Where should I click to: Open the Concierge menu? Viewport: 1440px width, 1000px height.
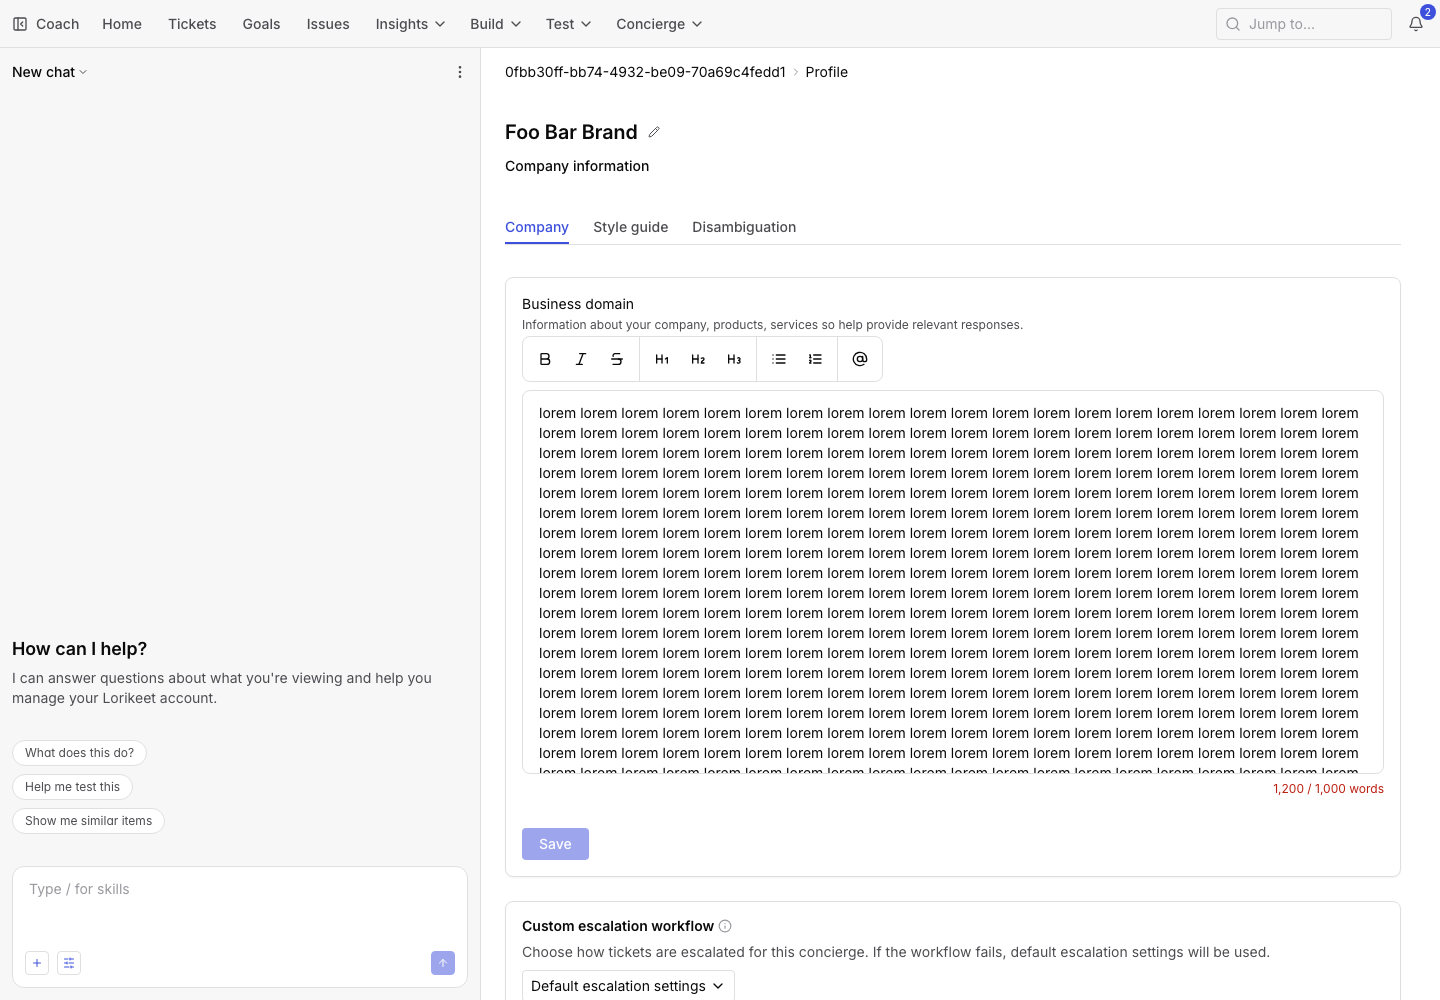click(x=659, y=24)
